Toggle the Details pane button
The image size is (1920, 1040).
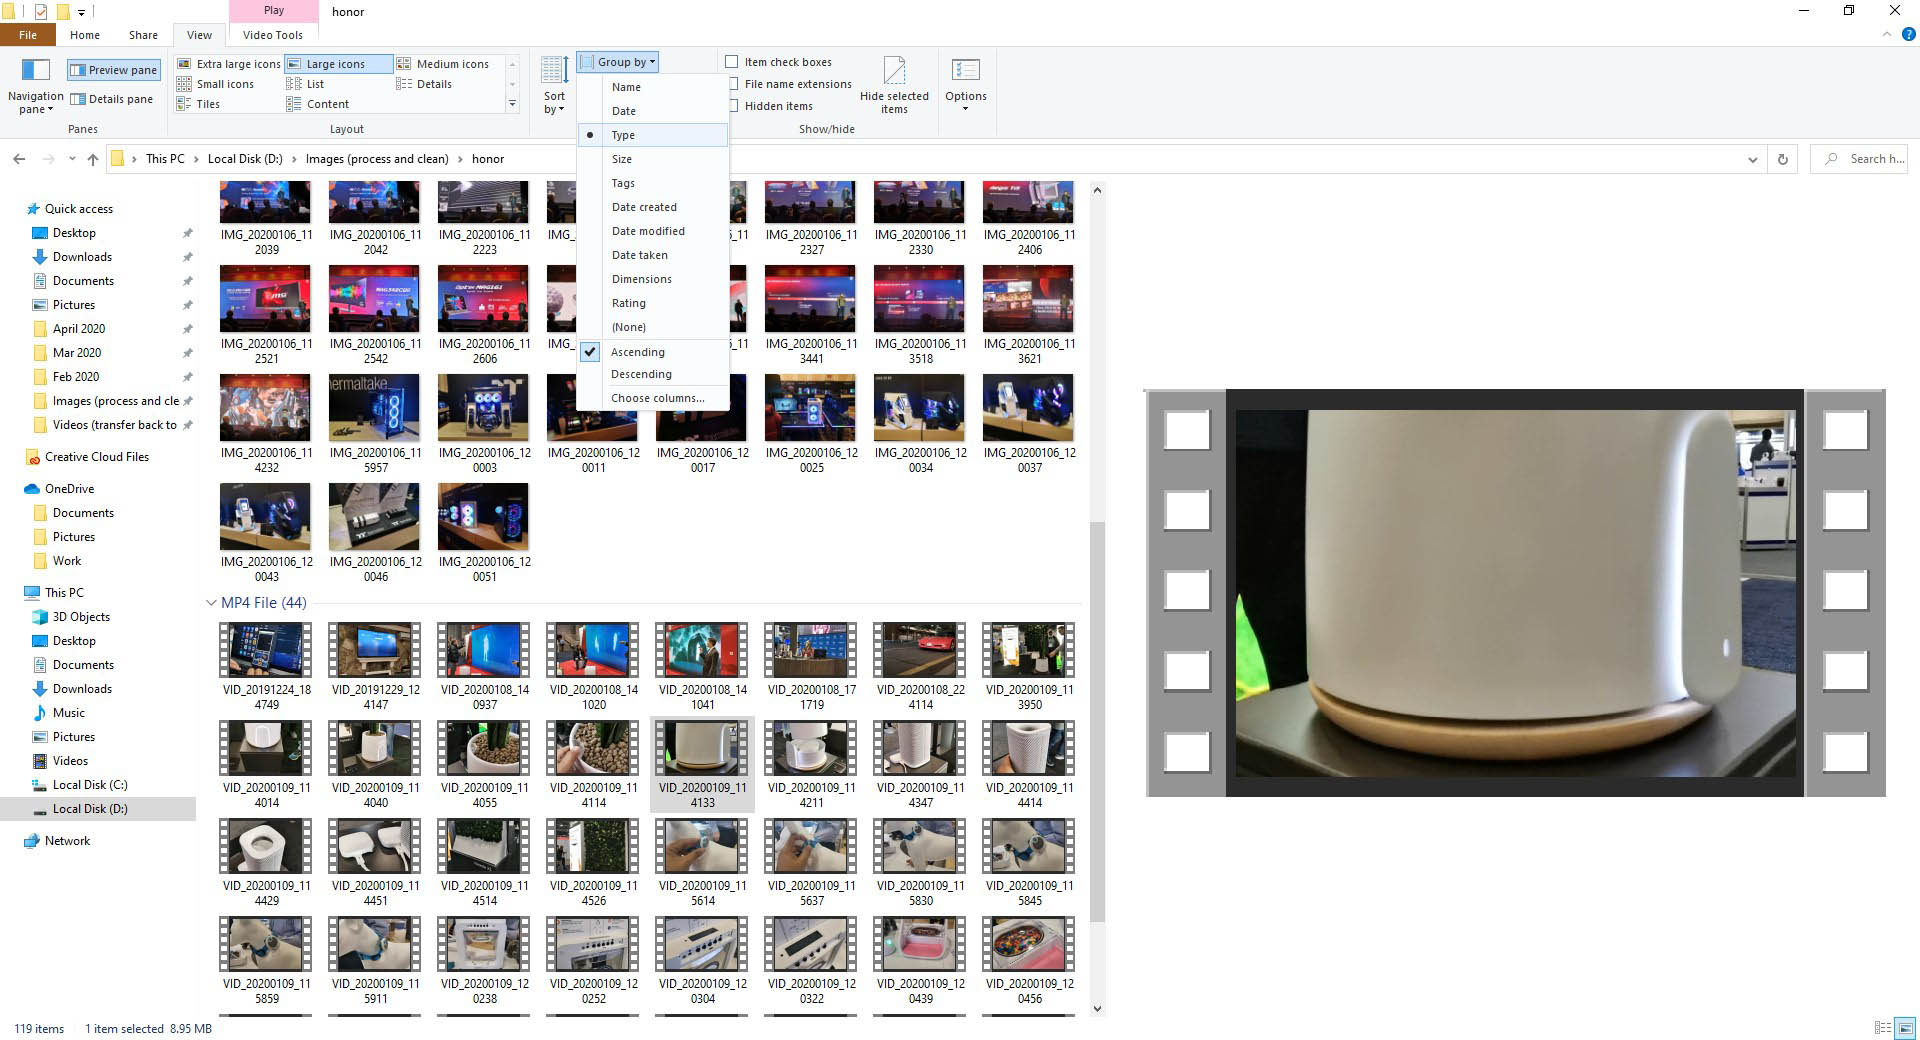pos(111,99)
